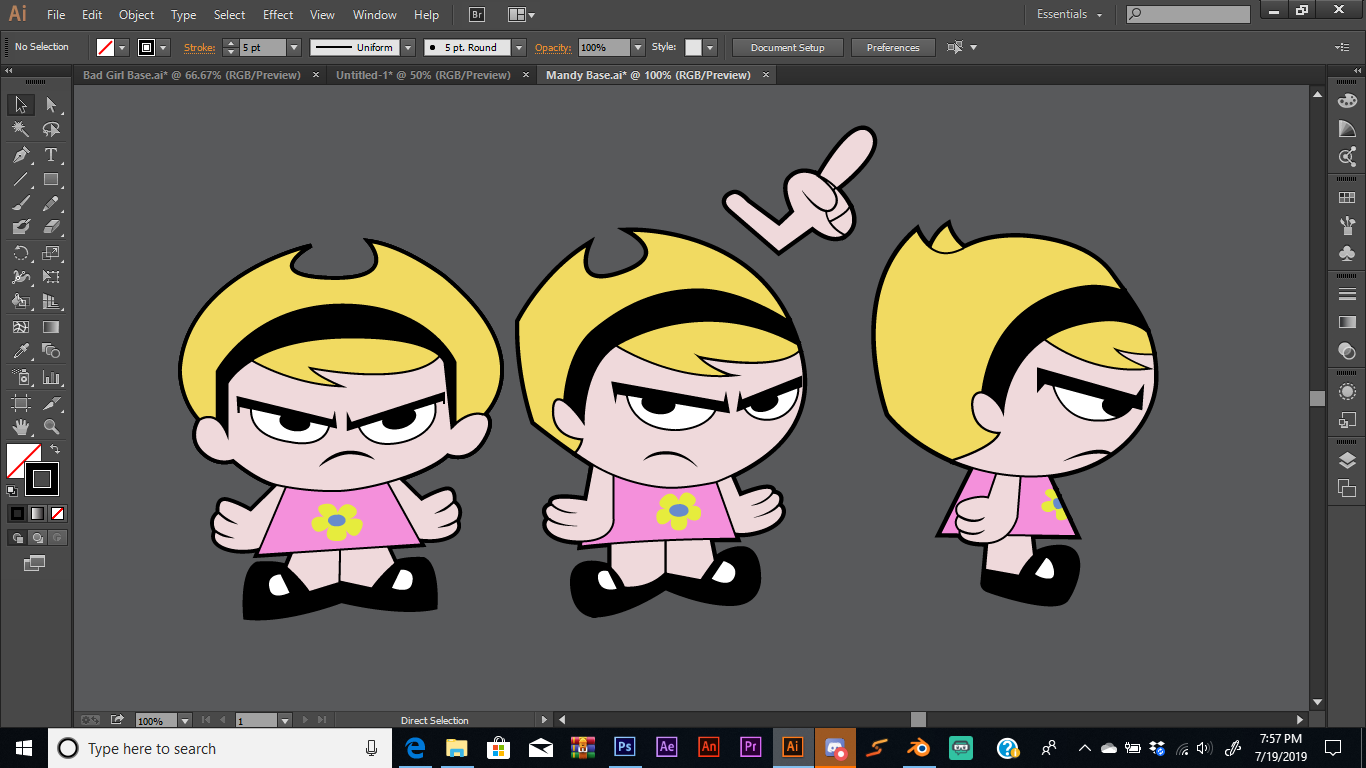Open the stroke weight dropdown showing 5 pt
1366x768 pixels.
tap(294, 47)
